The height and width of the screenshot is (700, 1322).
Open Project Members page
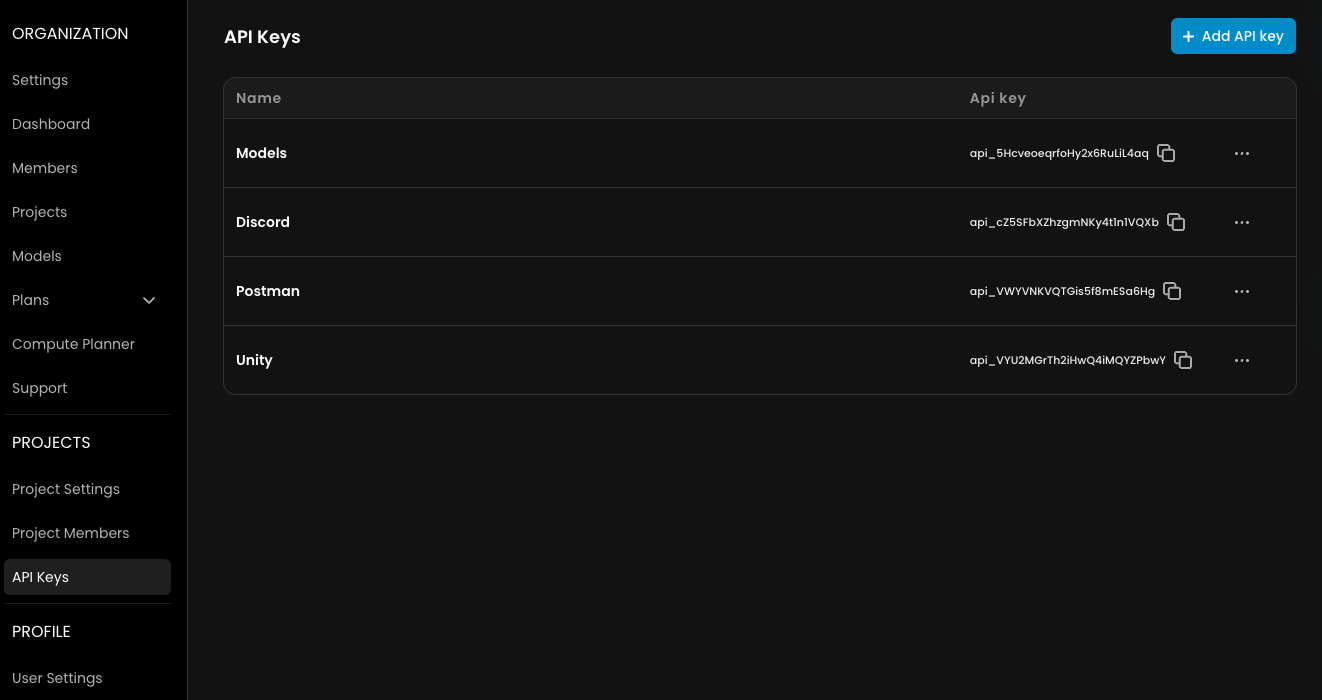point(71,533)
